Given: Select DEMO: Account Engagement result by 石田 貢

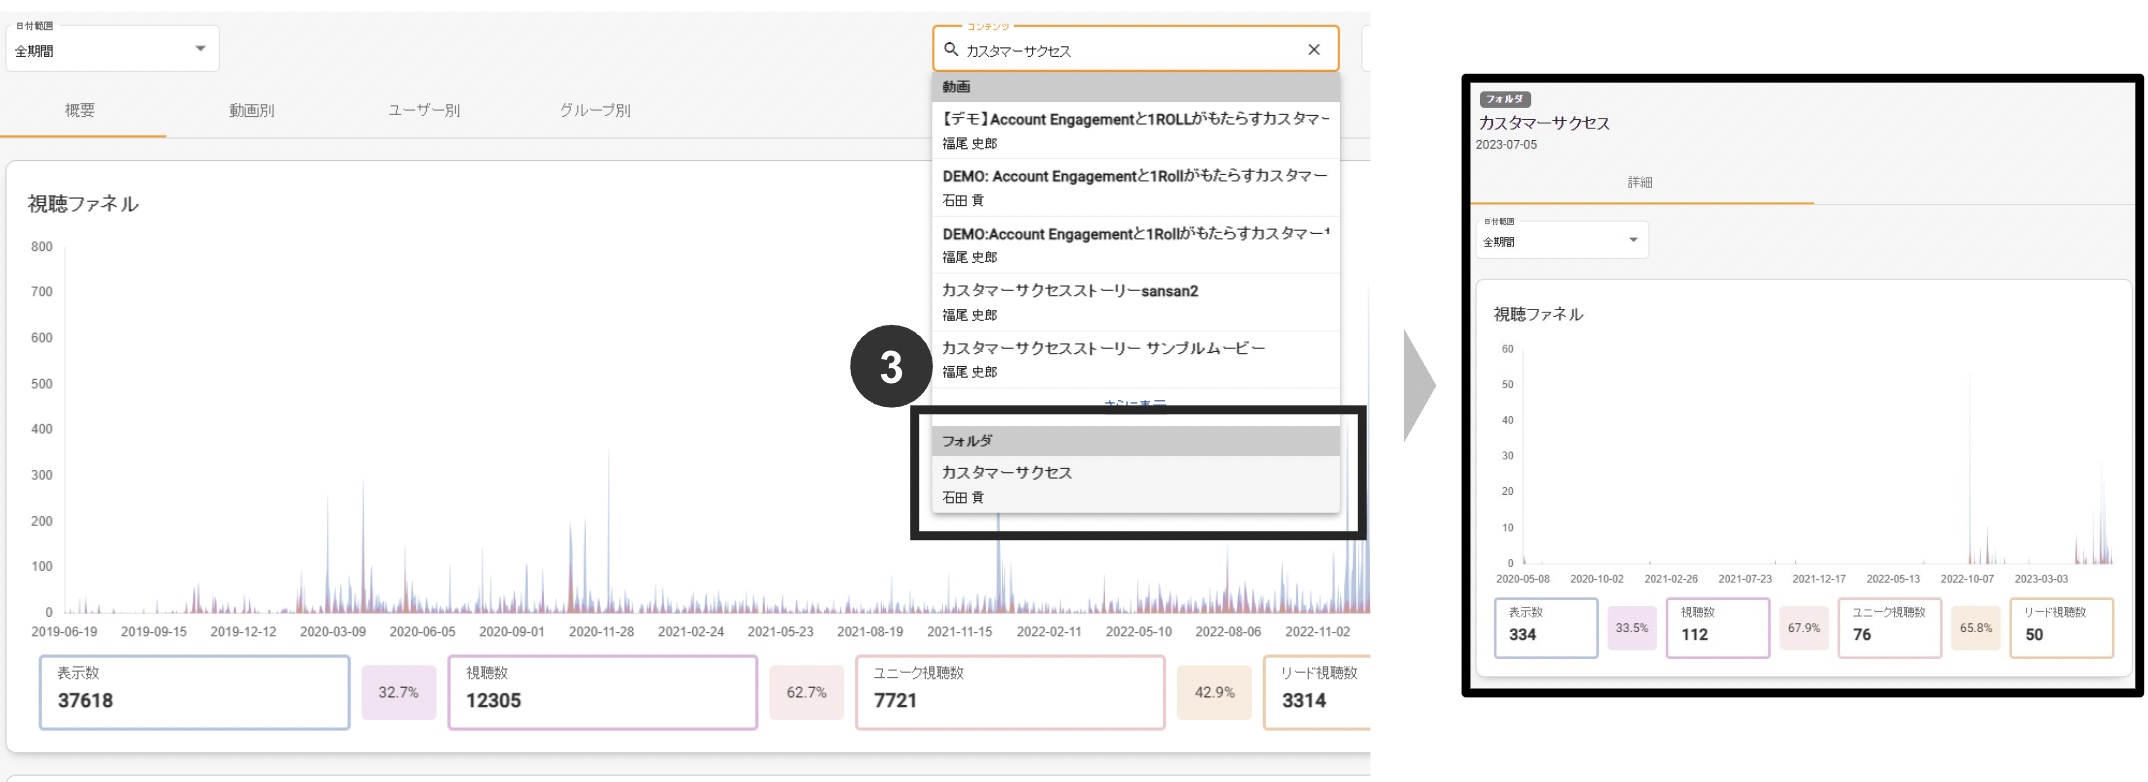Looking at the screenshot, I should [1135, 187].
